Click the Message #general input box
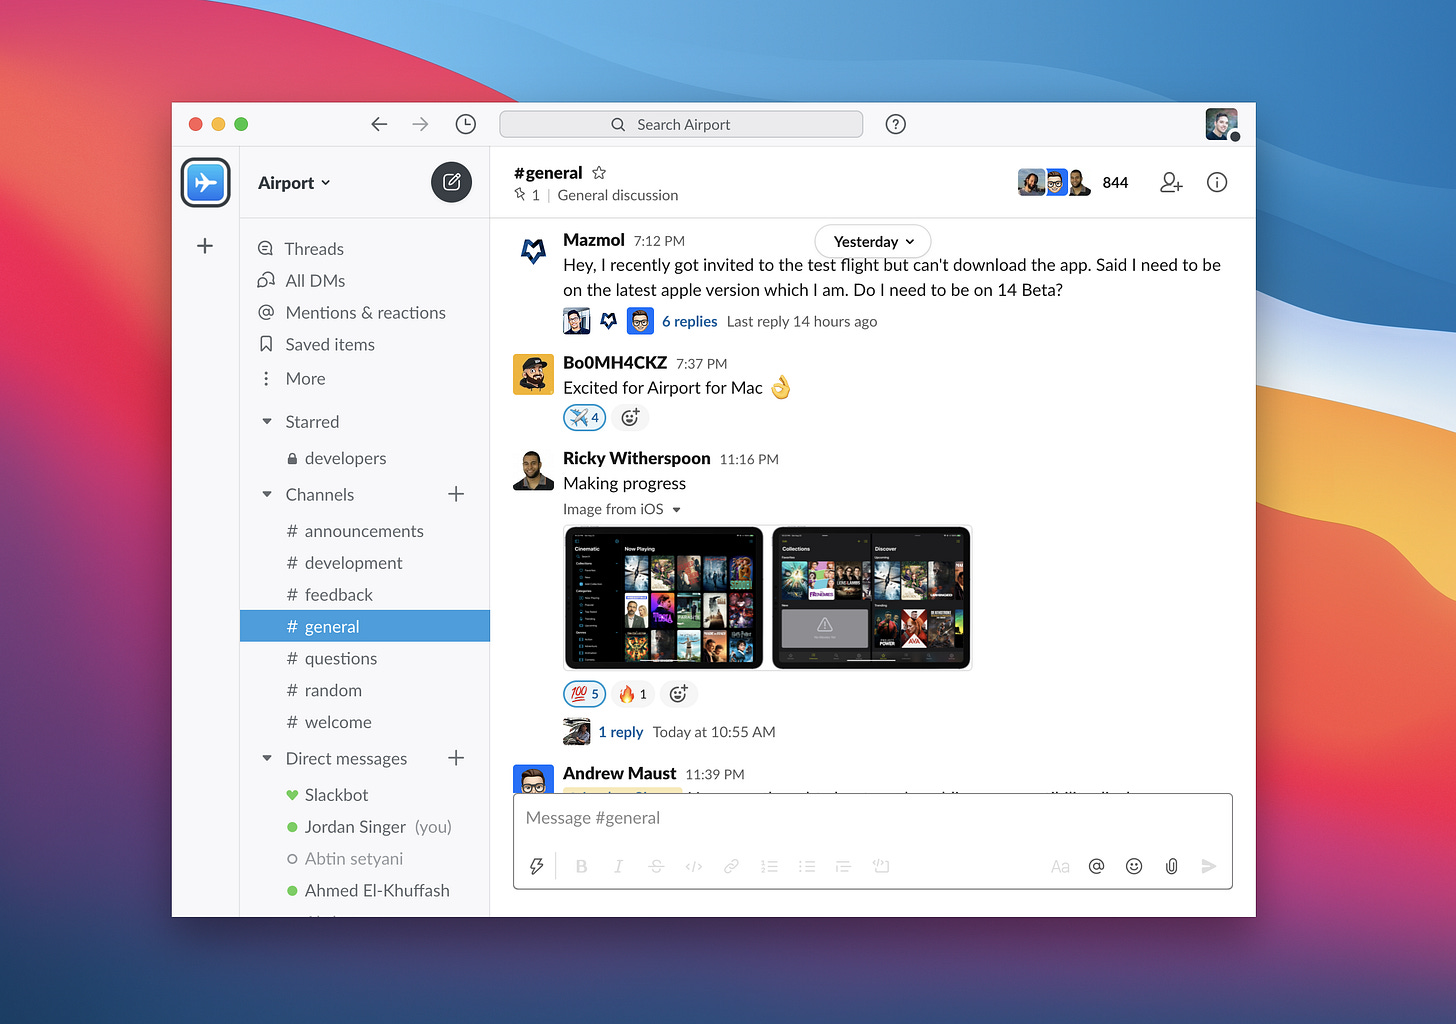 coord(872,818)
